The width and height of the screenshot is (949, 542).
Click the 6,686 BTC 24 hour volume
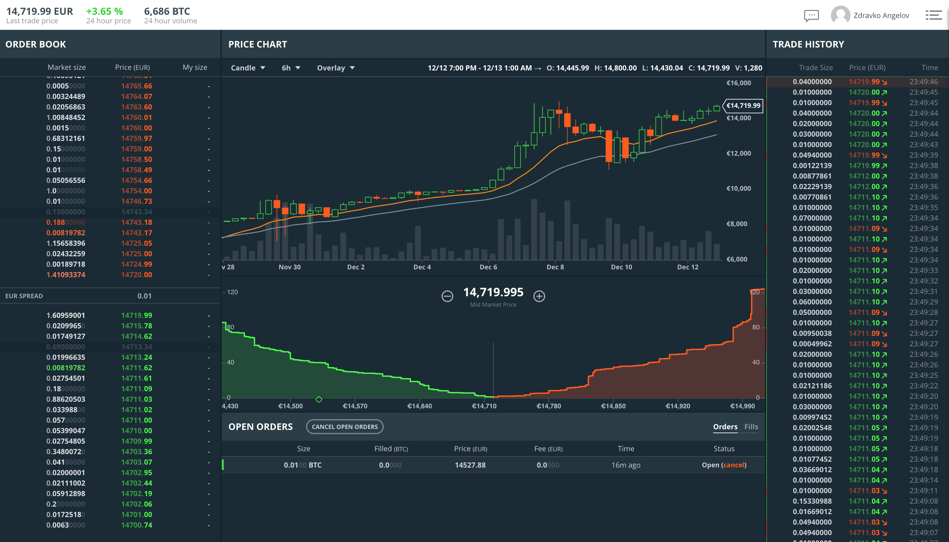167,11
